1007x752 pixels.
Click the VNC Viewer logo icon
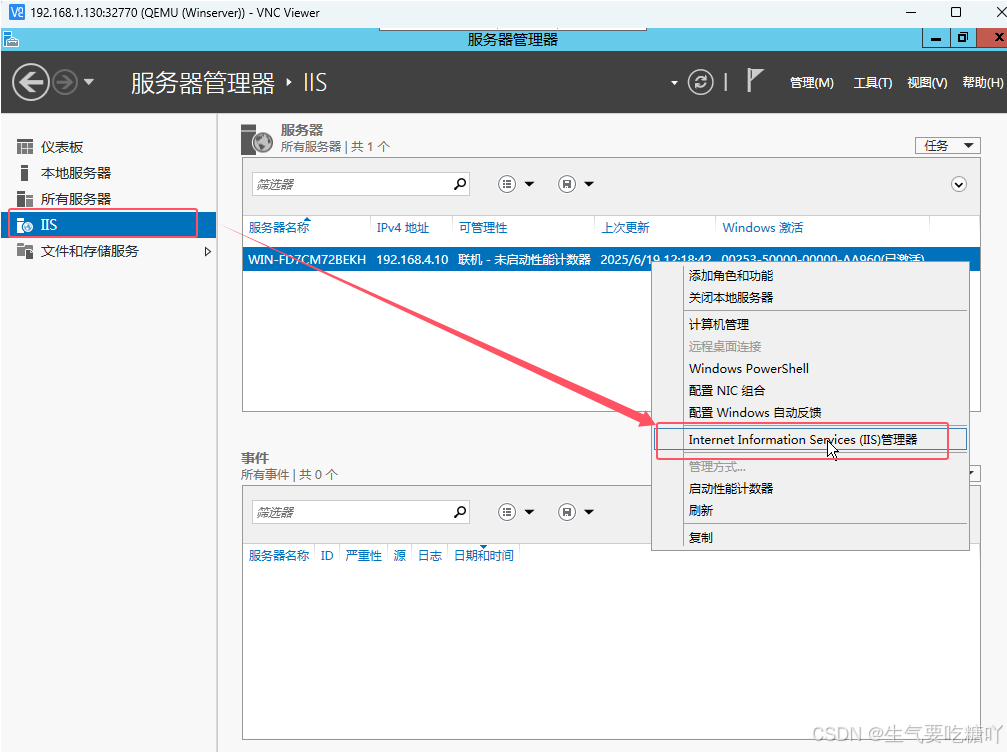tap(17, 12)
